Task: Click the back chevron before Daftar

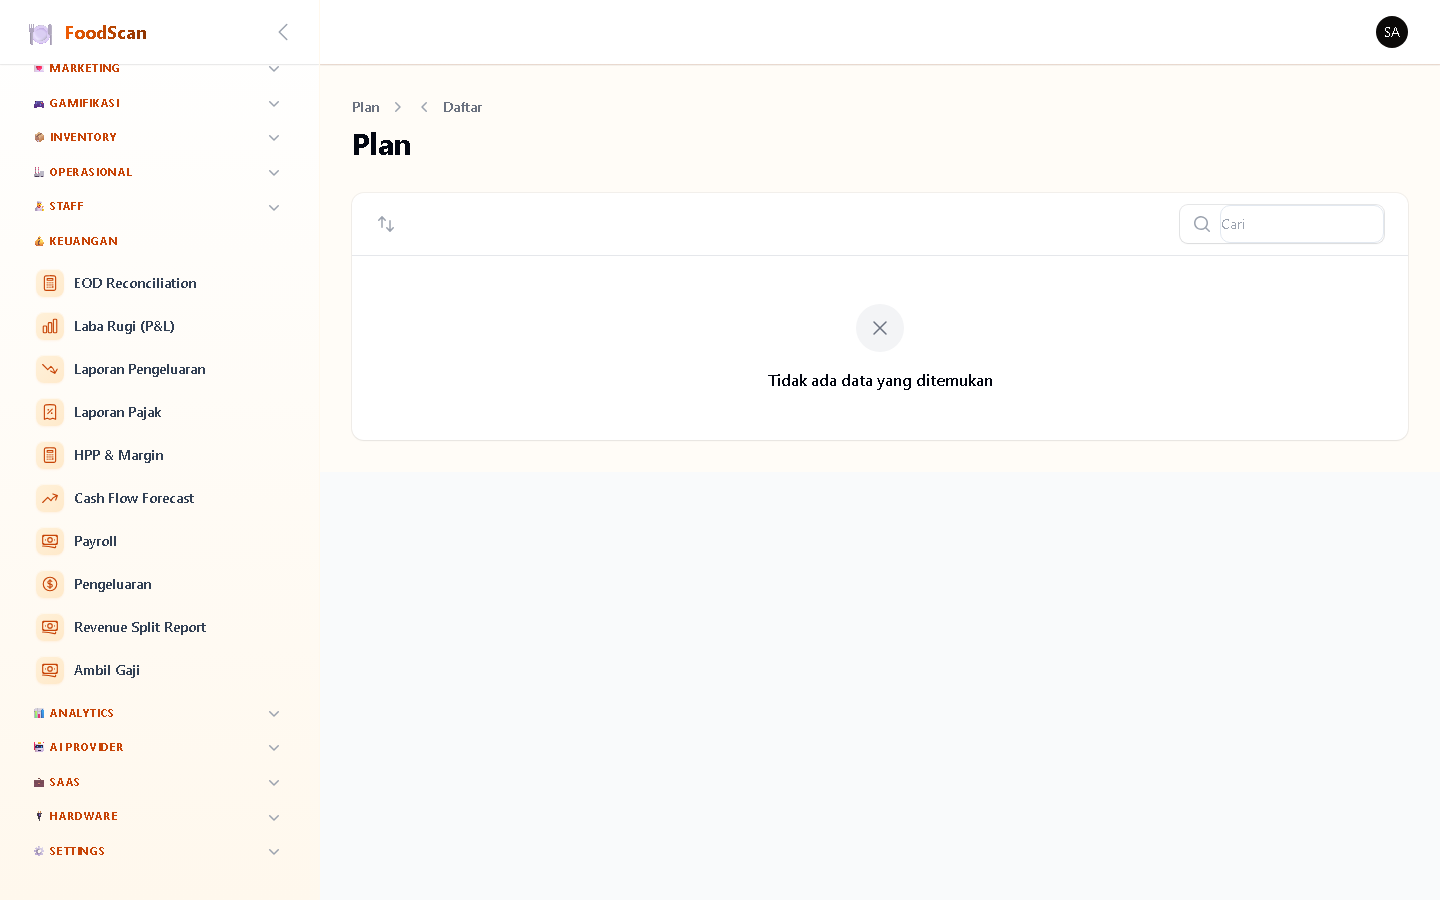Action: (x=424, y=107)
